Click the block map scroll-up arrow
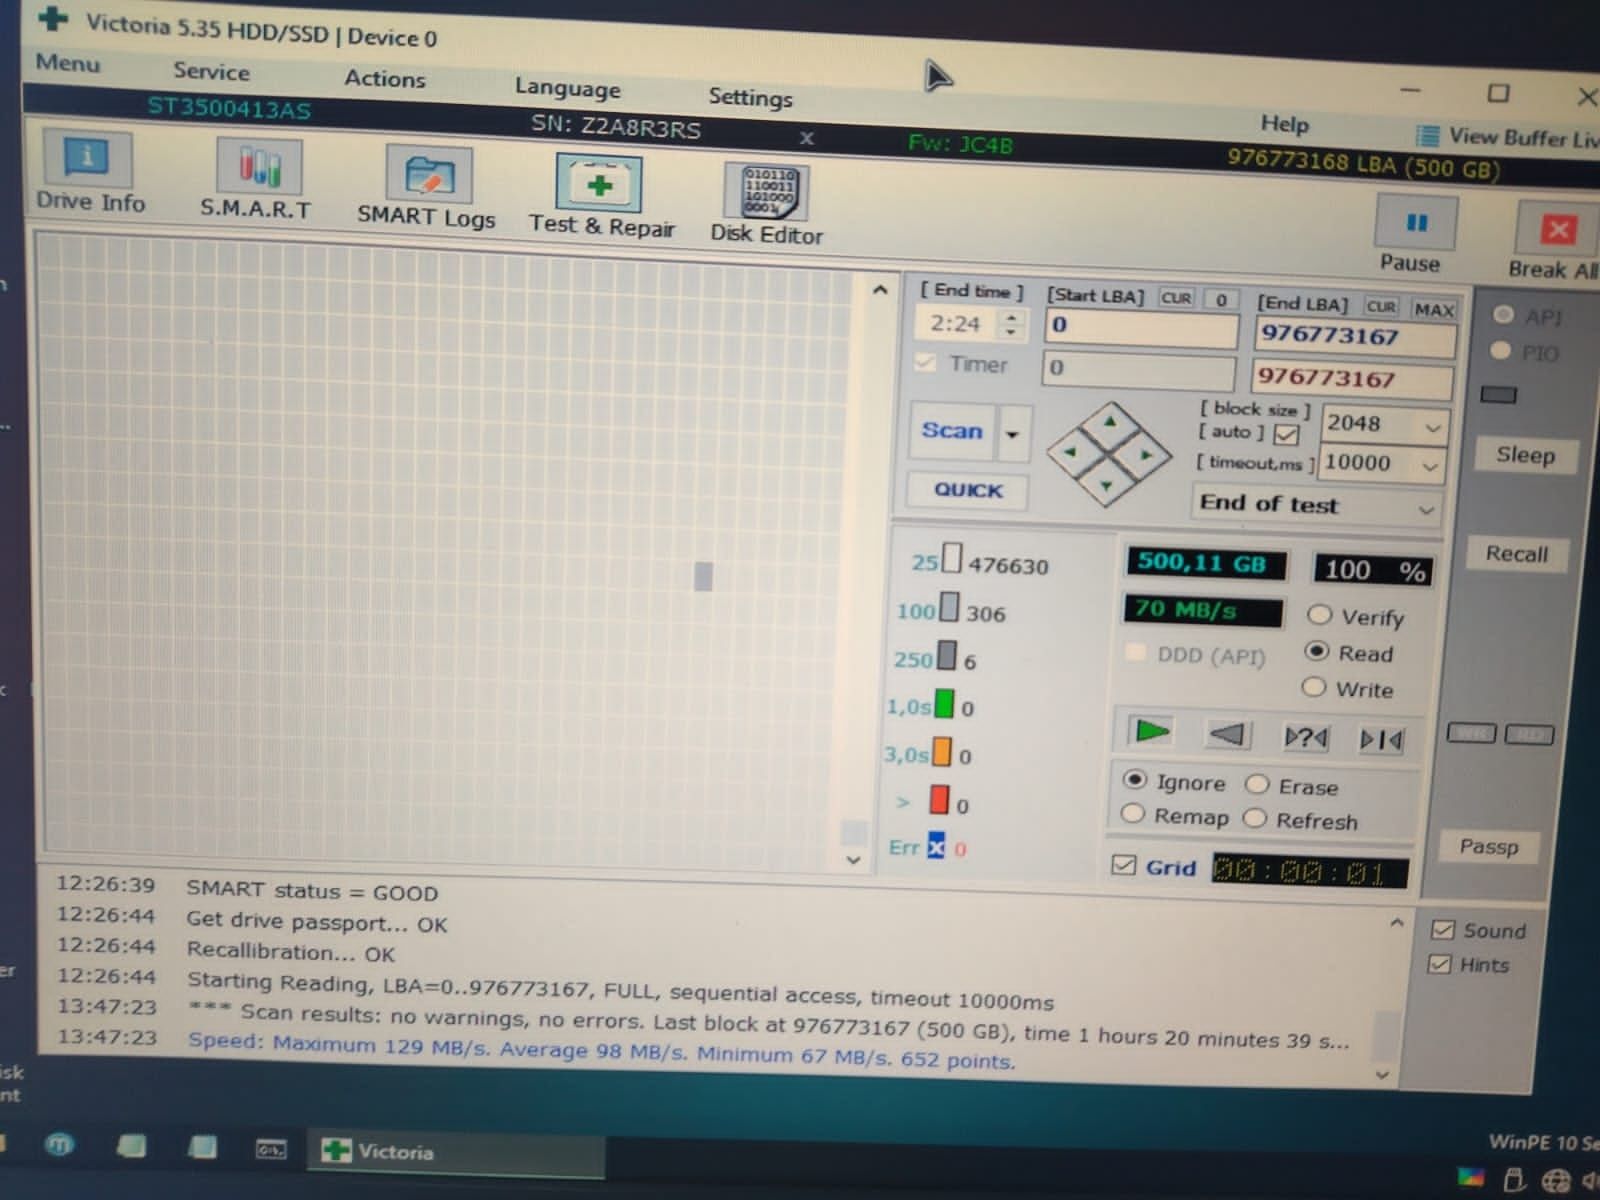The height and width of the screenshot is (1200, 1600). click(x=879, y=290)
